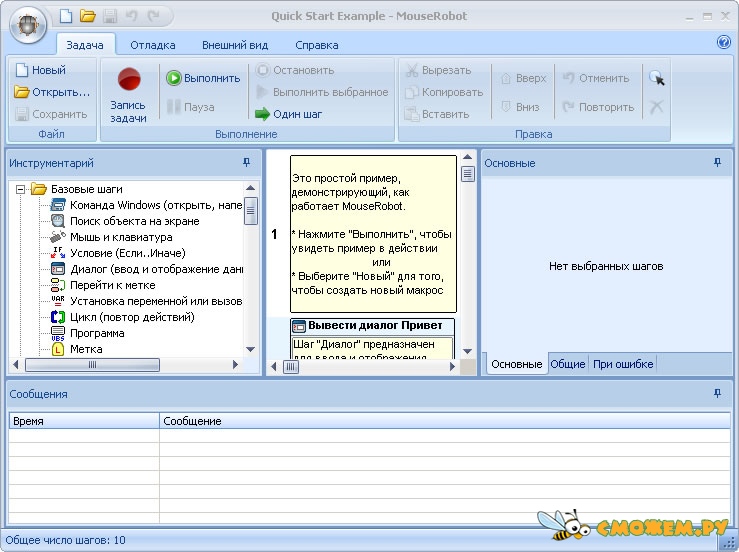Viewport: 739px width, 552px height.
Task: Switch to the Основные bottom tab
Action: pos(517,364)
